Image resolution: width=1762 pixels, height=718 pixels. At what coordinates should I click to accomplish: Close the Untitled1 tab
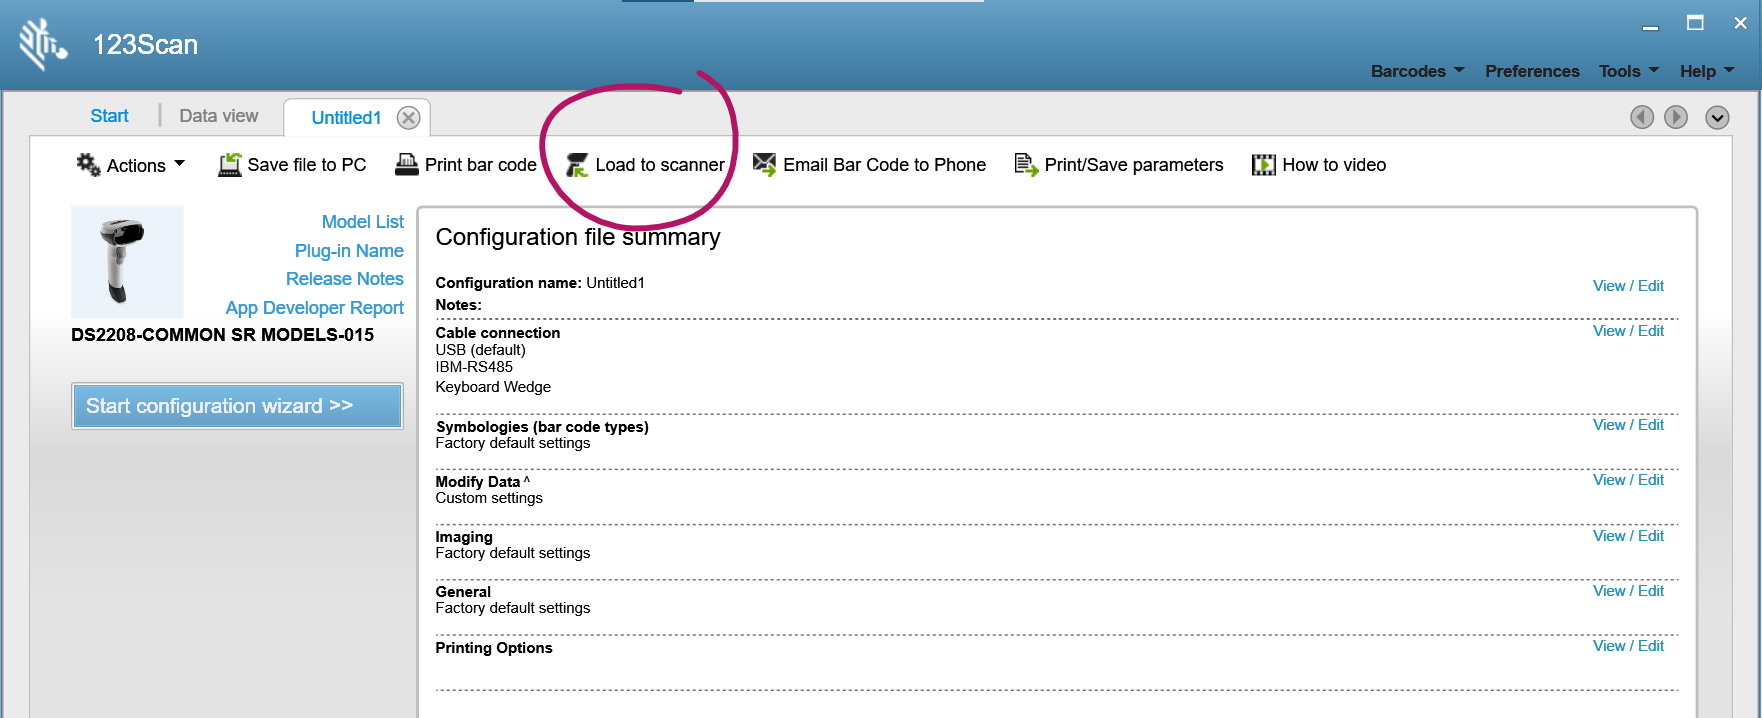[x=408, y=118]
